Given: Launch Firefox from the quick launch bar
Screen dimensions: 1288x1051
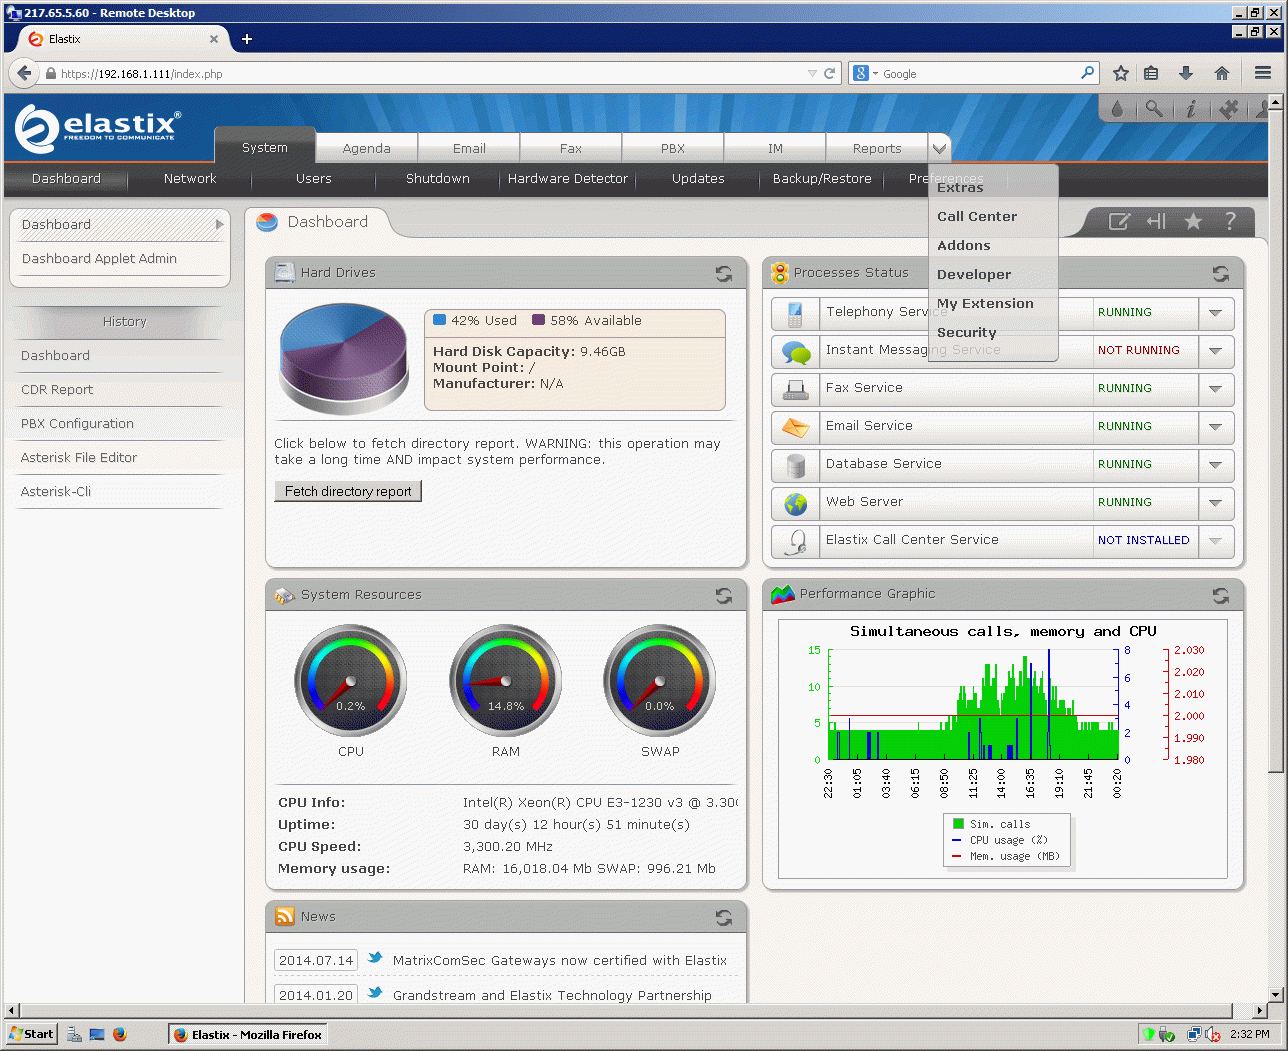Looking at the screenshot, I should click(x=120, y=1034).
